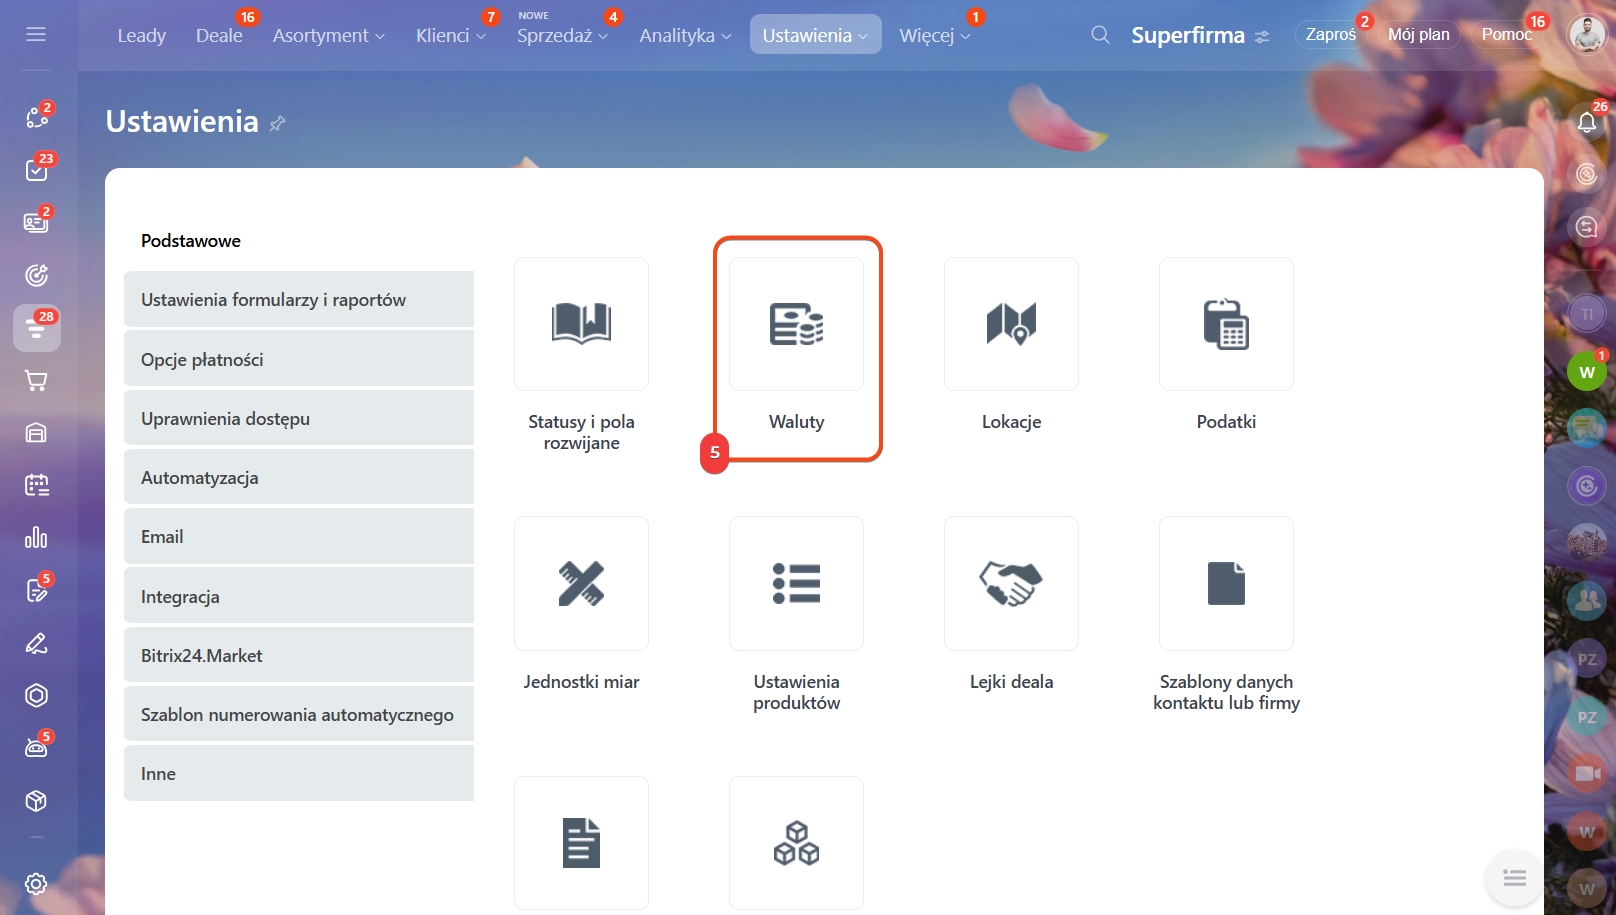Select the Email settings section
Screen dimensions: 1616x915
click(x=299, y=536)
